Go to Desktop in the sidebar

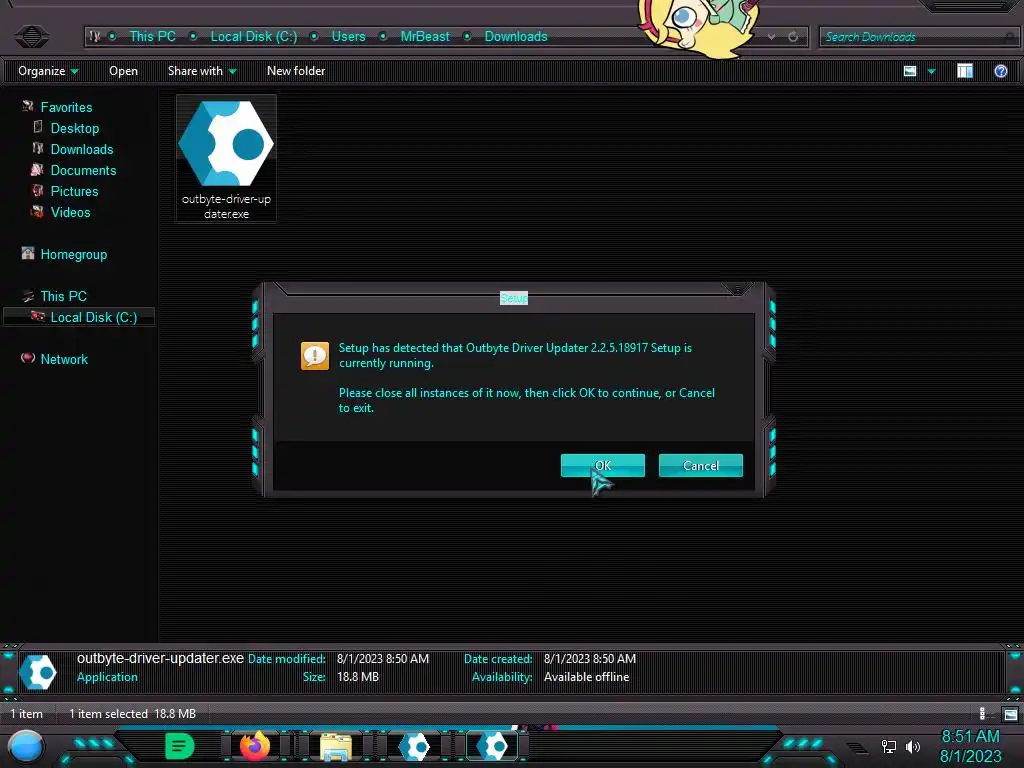tap(74, 128)
